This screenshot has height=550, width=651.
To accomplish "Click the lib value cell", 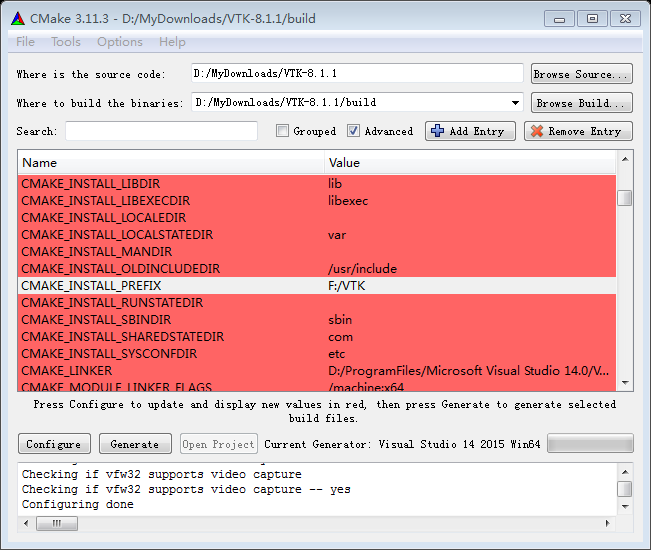I will pyautogui.click(x=470, y=183).
